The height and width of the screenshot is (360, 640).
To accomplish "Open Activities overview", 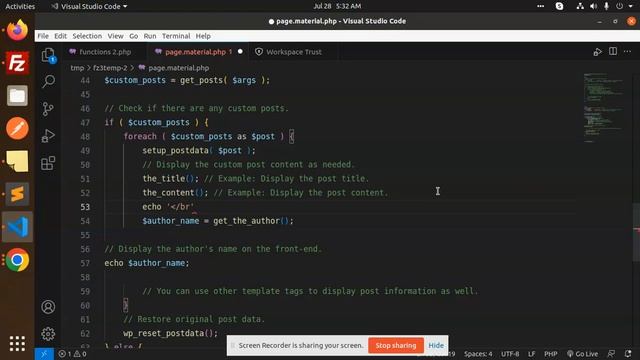I will tap(20, 6).
